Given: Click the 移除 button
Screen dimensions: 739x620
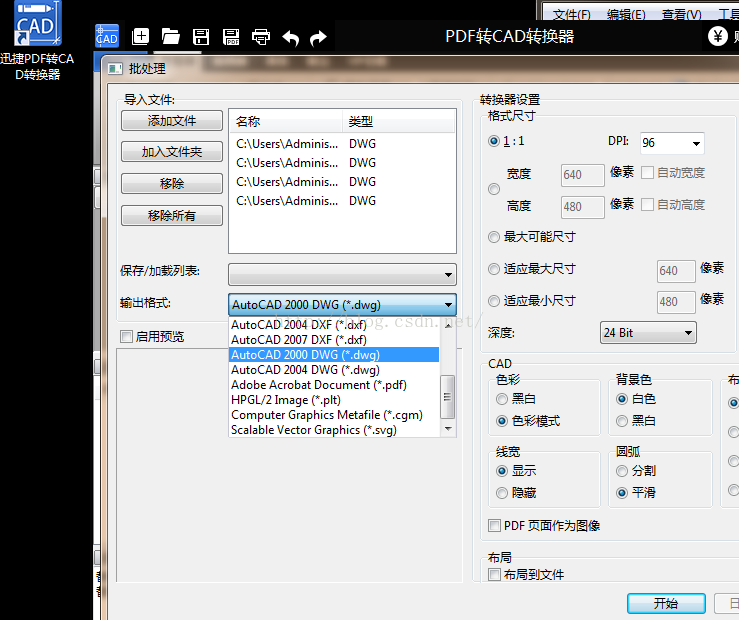Looking at the screenshot, I should coord(172,183).
